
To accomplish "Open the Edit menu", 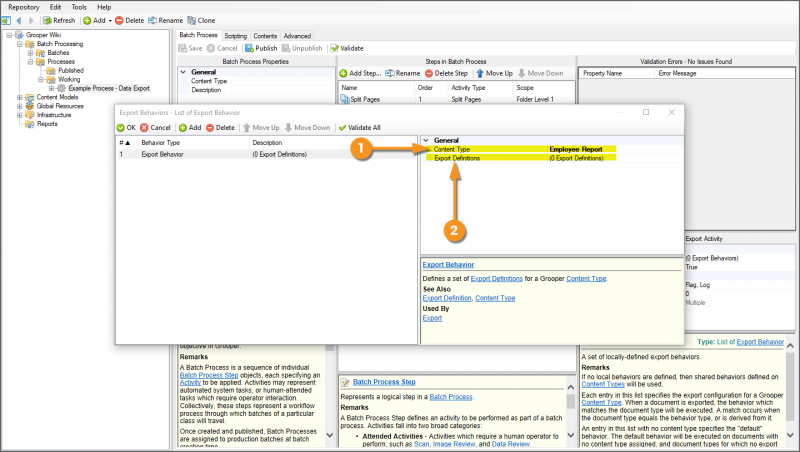I will click(55, 7).
